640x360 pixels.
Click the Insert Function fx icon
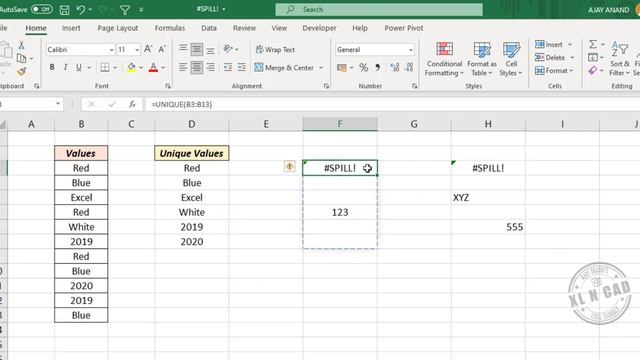pyautogui.click(x=132, y=104)
